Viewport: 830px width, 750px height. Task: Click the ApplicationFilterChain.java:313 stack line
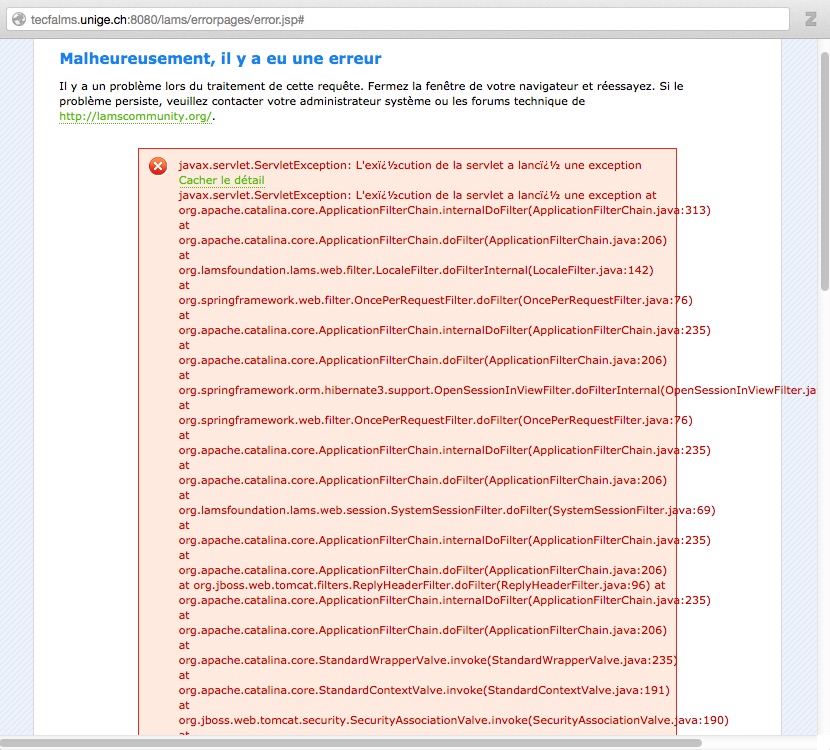445,211
